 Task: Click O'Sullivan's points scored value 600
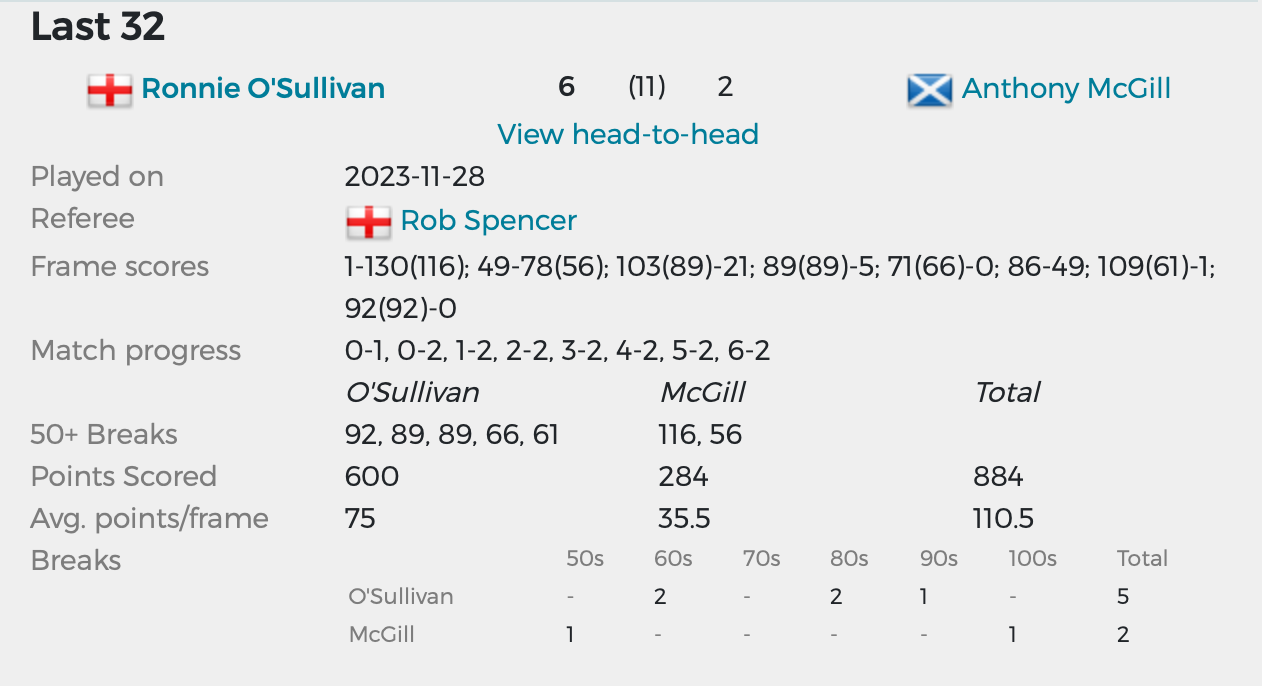372,477
